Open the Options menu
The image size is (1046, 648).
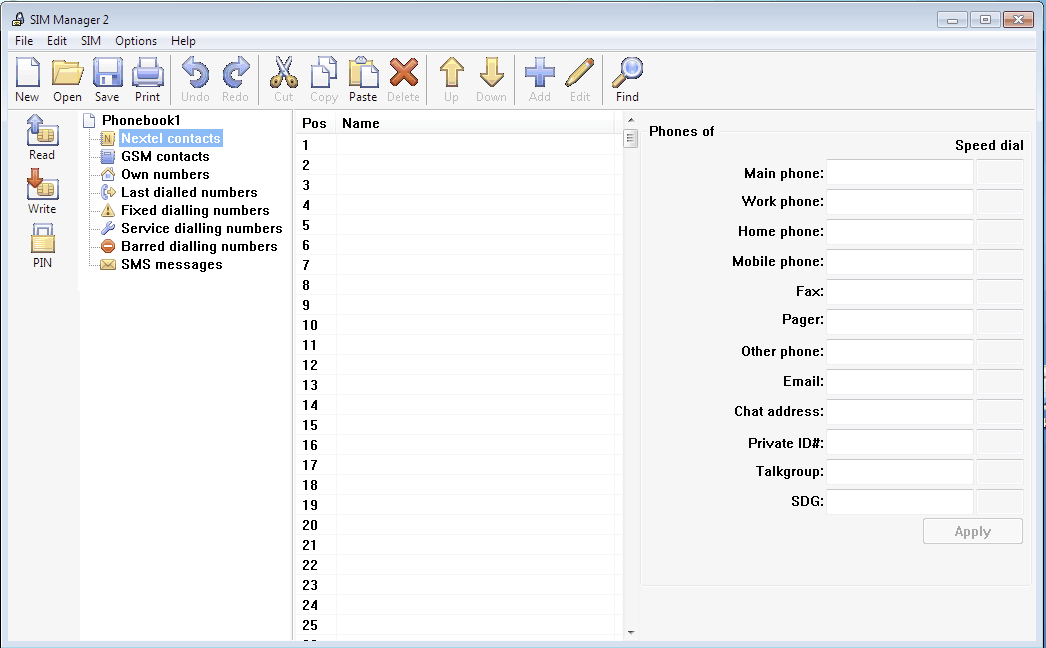click(136, 41)
